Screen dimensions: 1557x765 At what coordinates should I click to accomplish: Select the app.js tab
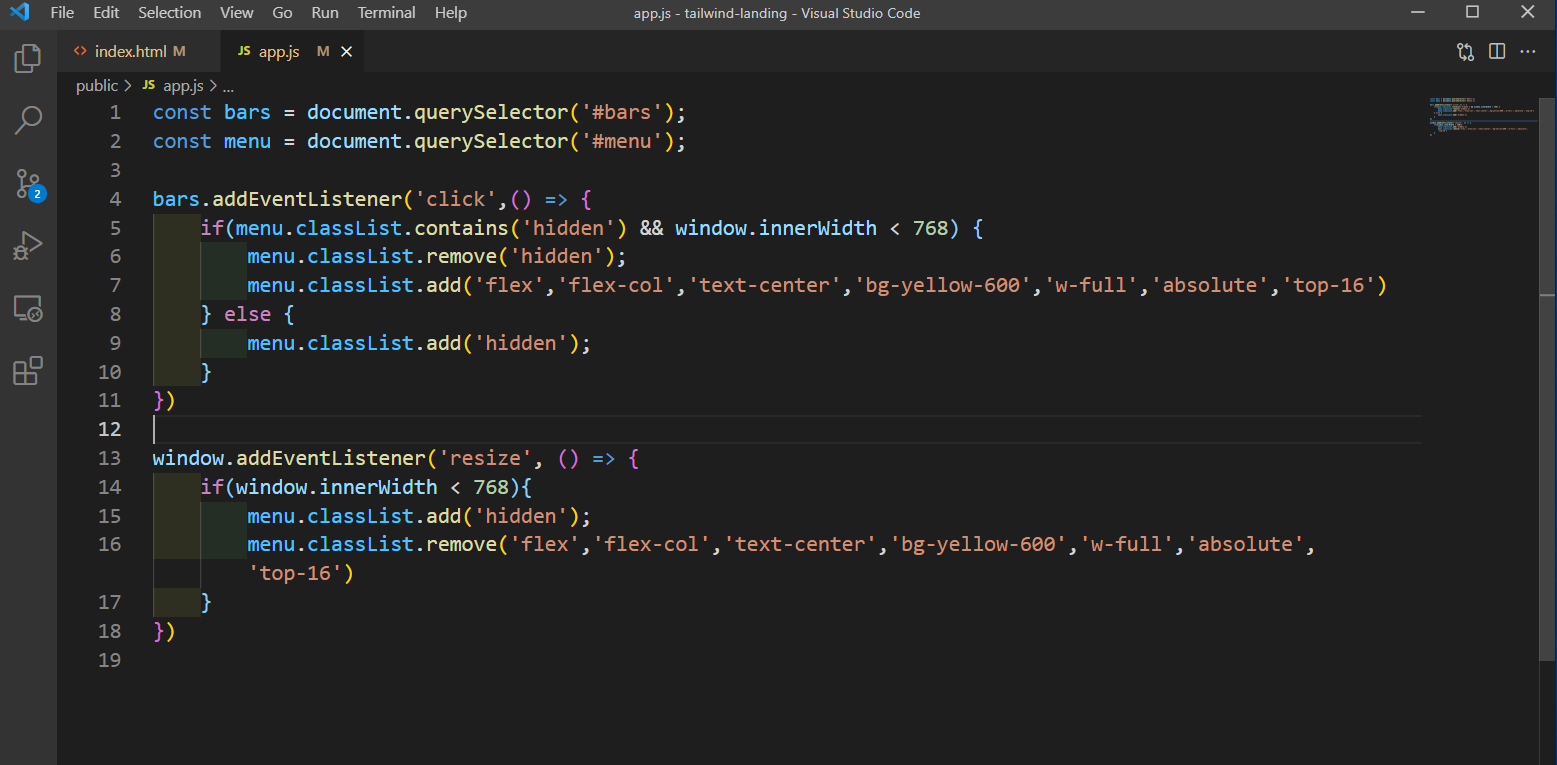point(290,52)
